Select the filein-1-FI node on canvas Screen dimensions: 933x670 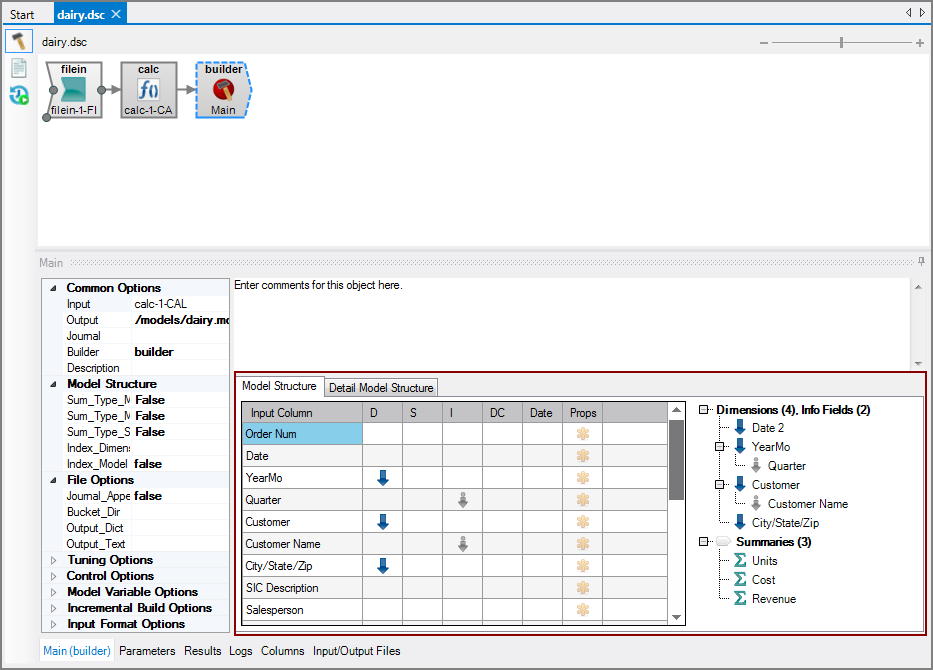72,88
